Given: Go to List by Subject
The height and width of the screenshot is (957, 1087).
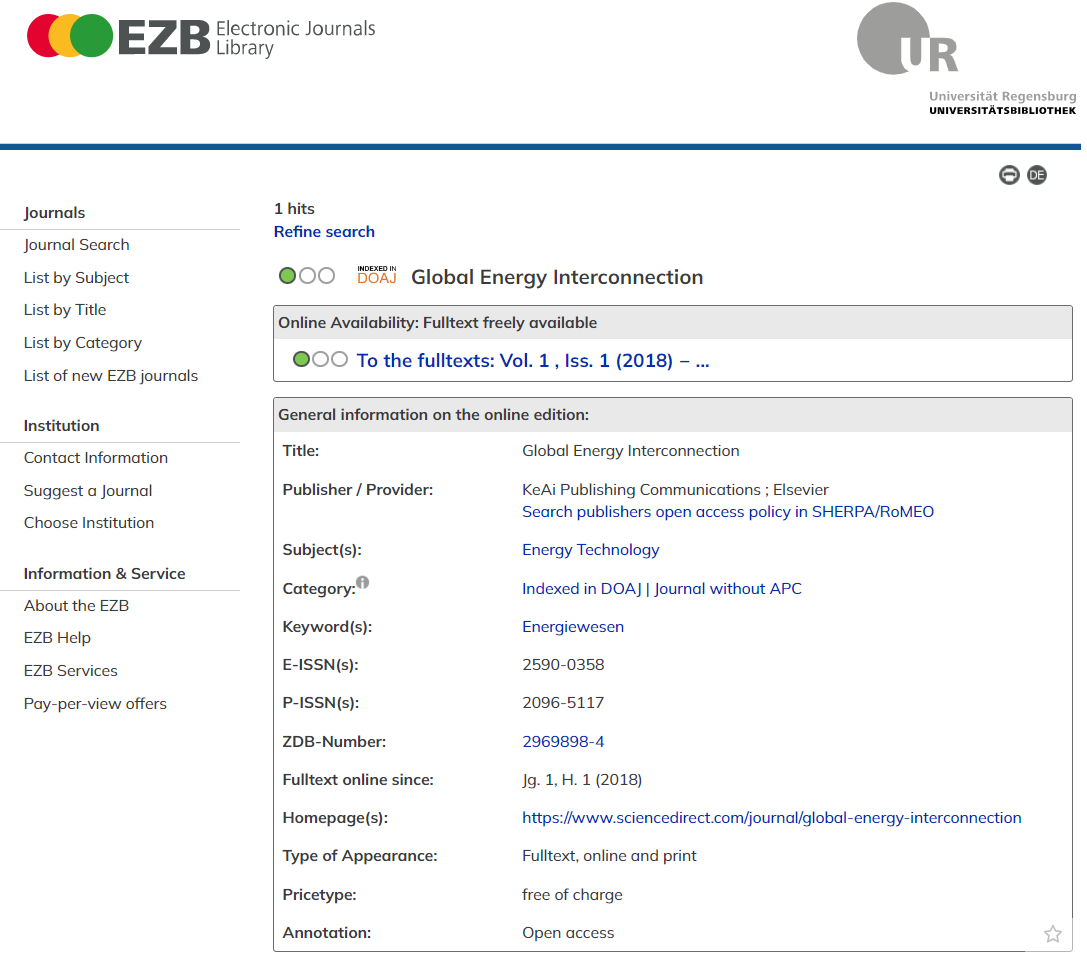Looking at the screenshot, I should click(x=76, y=277).
